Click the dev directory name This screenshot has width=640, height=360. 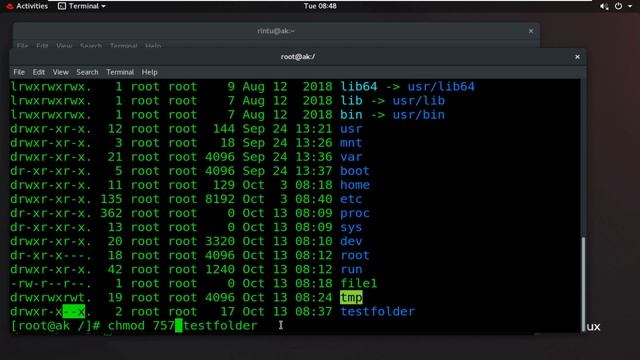tap(351, 241)
